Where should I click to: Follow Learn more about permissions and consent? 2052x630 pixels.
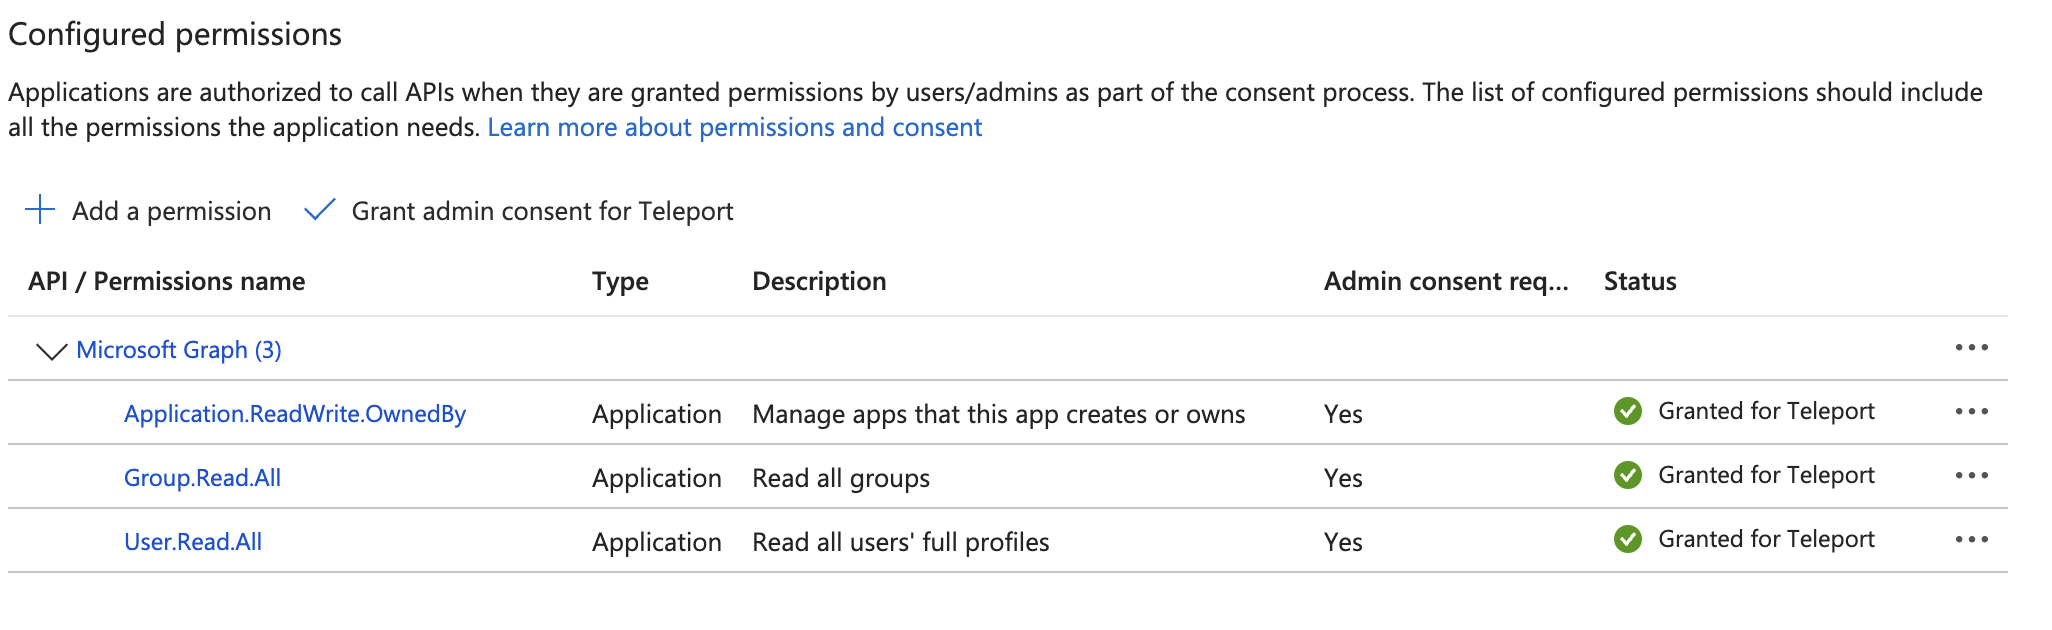coord(735,128)
